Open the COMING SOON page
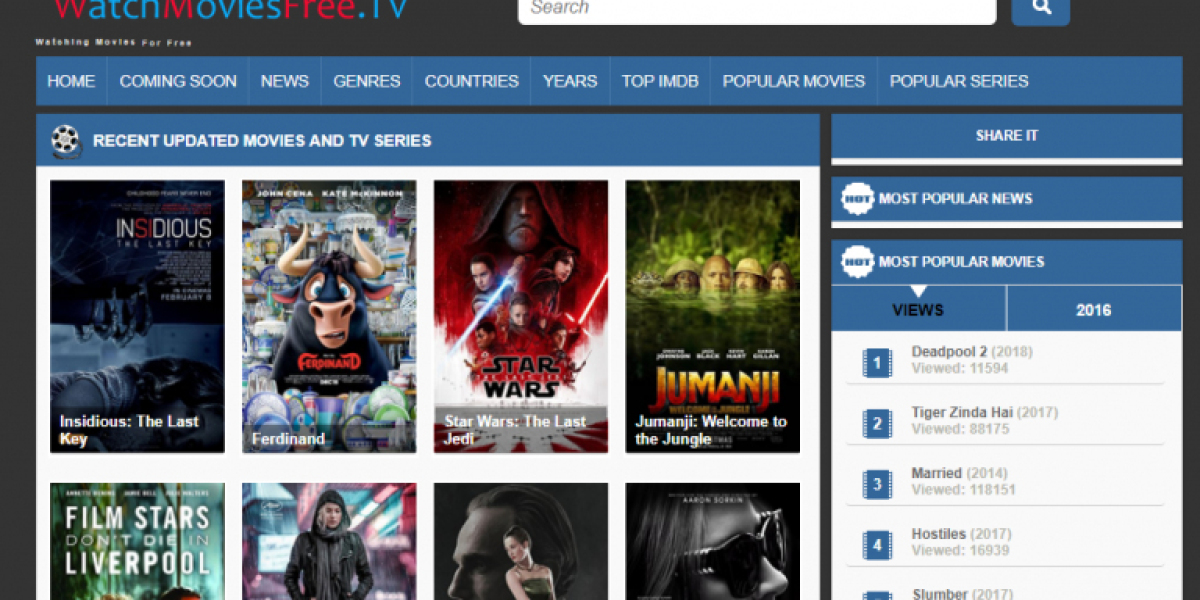This screenshot has height=600, width=1200. pyautogui.click(x=178, y=81)
